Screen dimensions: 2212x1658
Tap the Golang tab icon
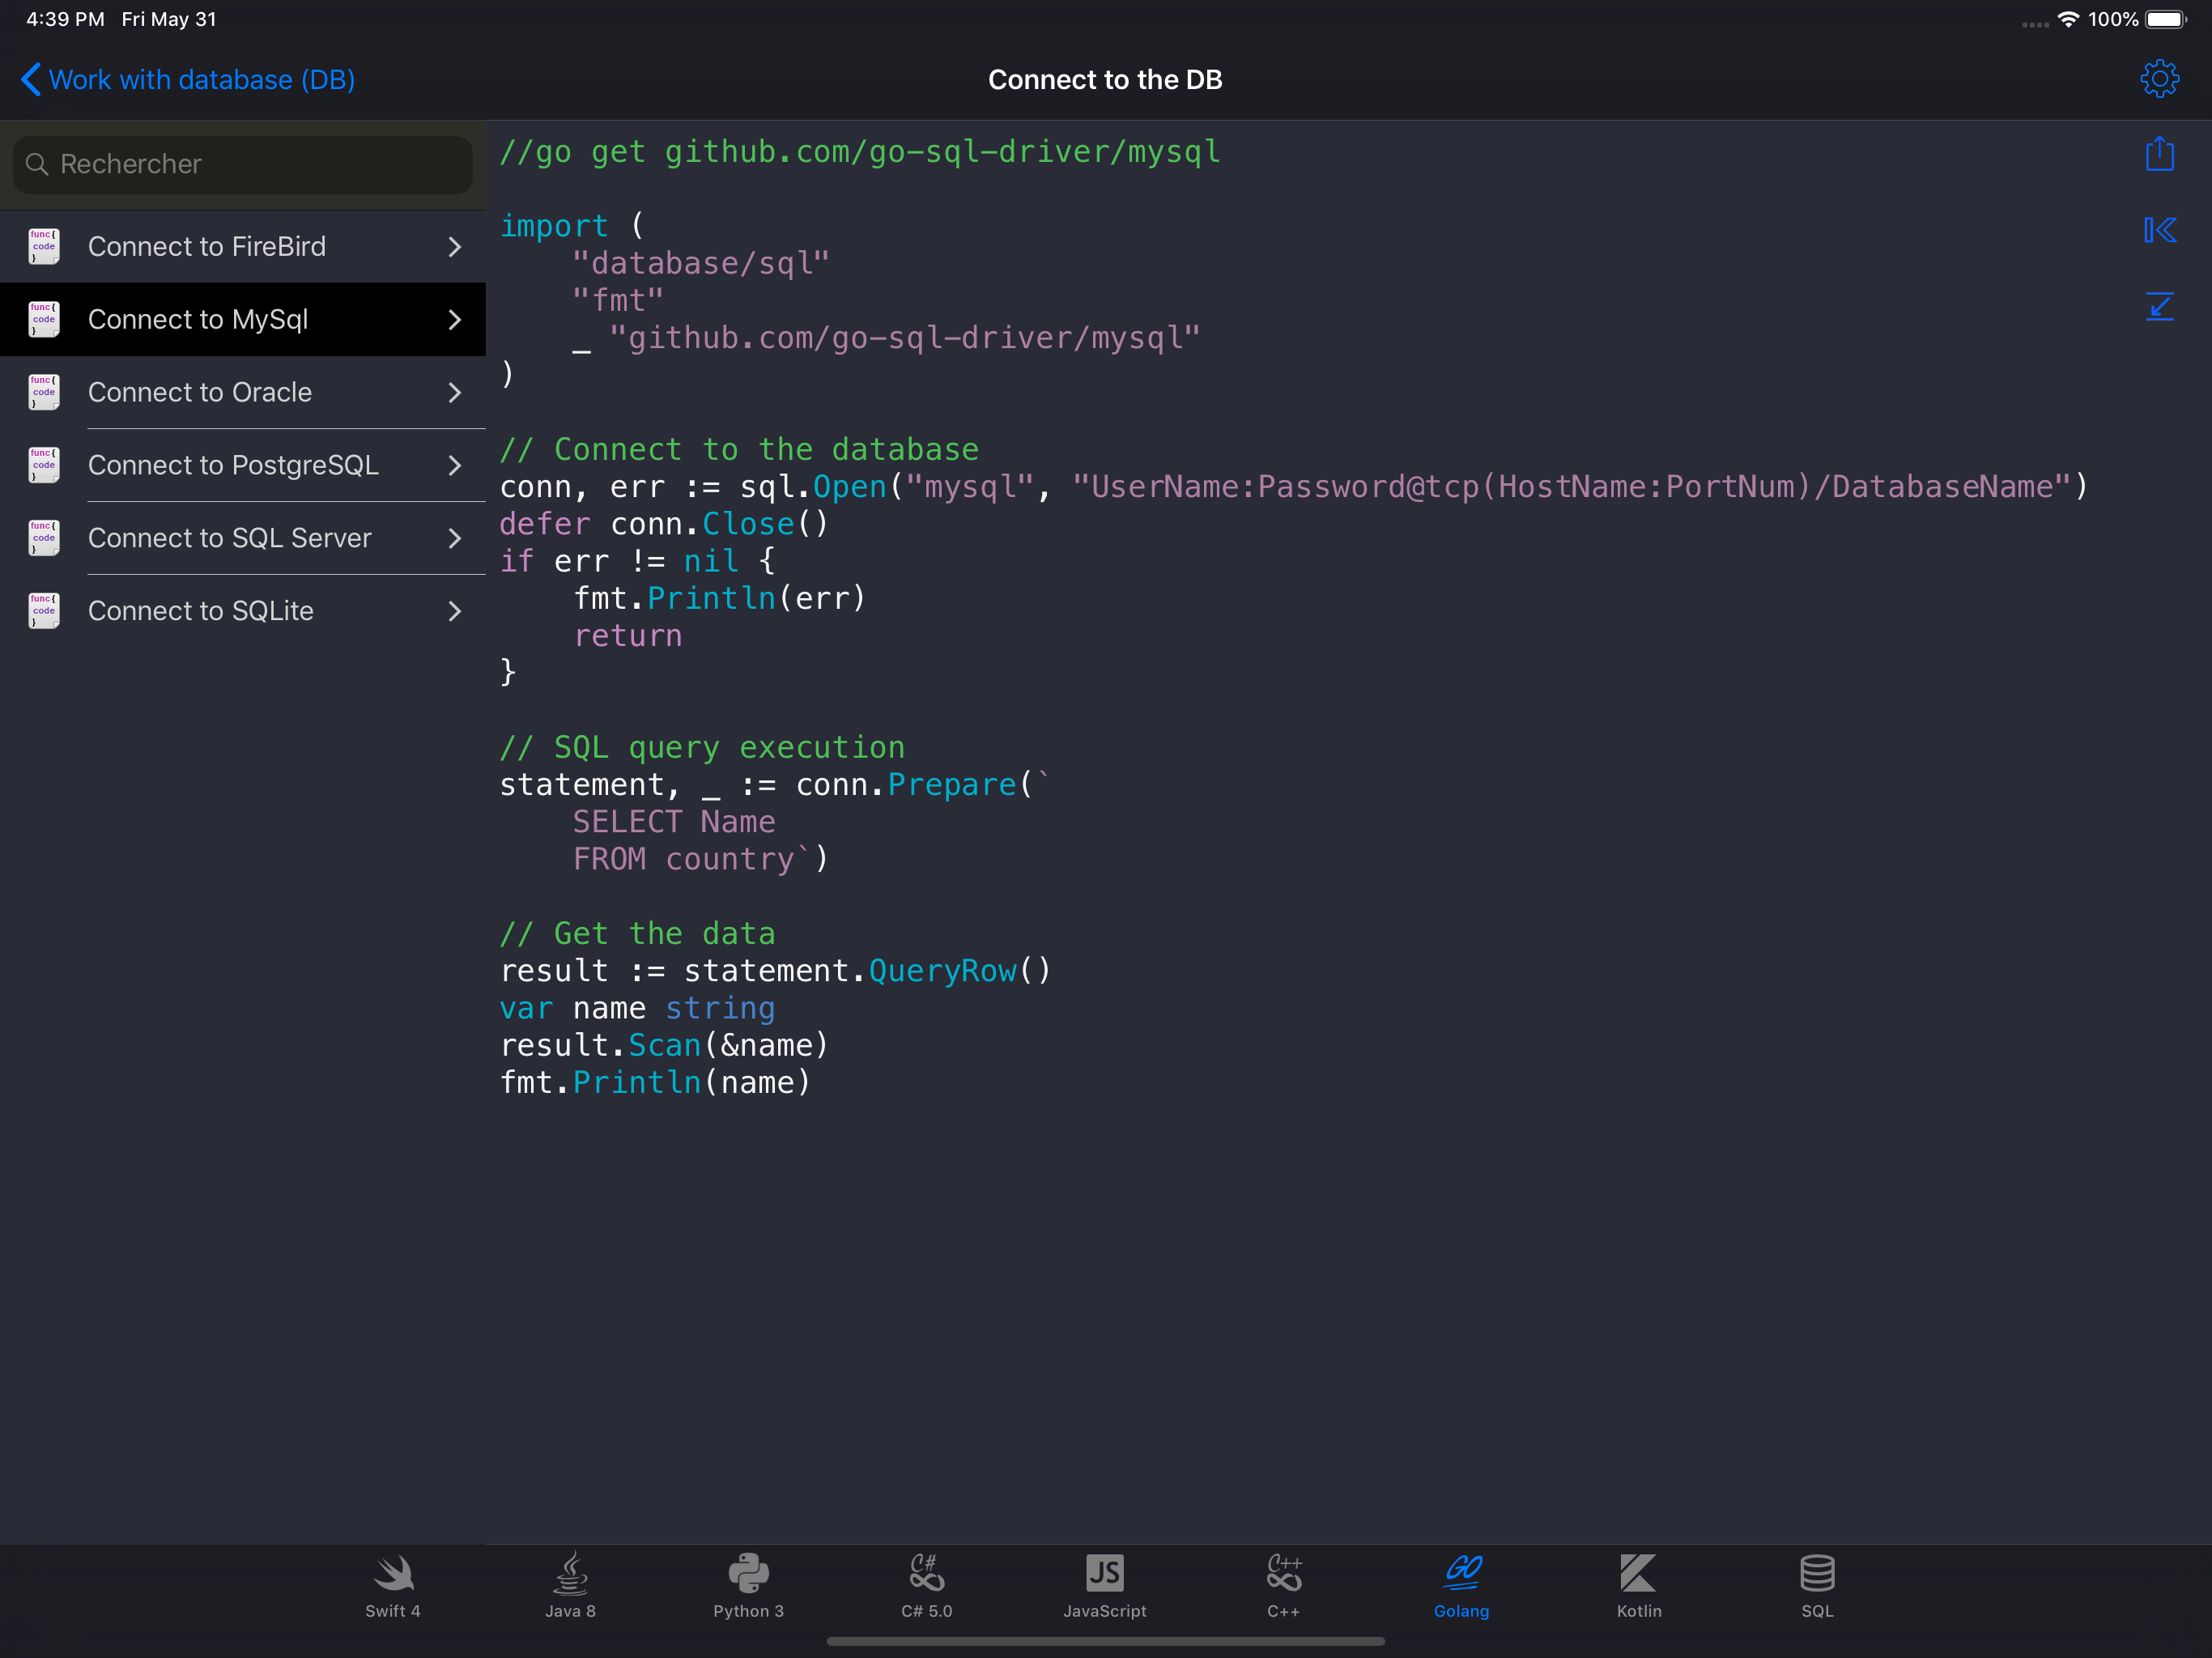click(1460, 1585)
